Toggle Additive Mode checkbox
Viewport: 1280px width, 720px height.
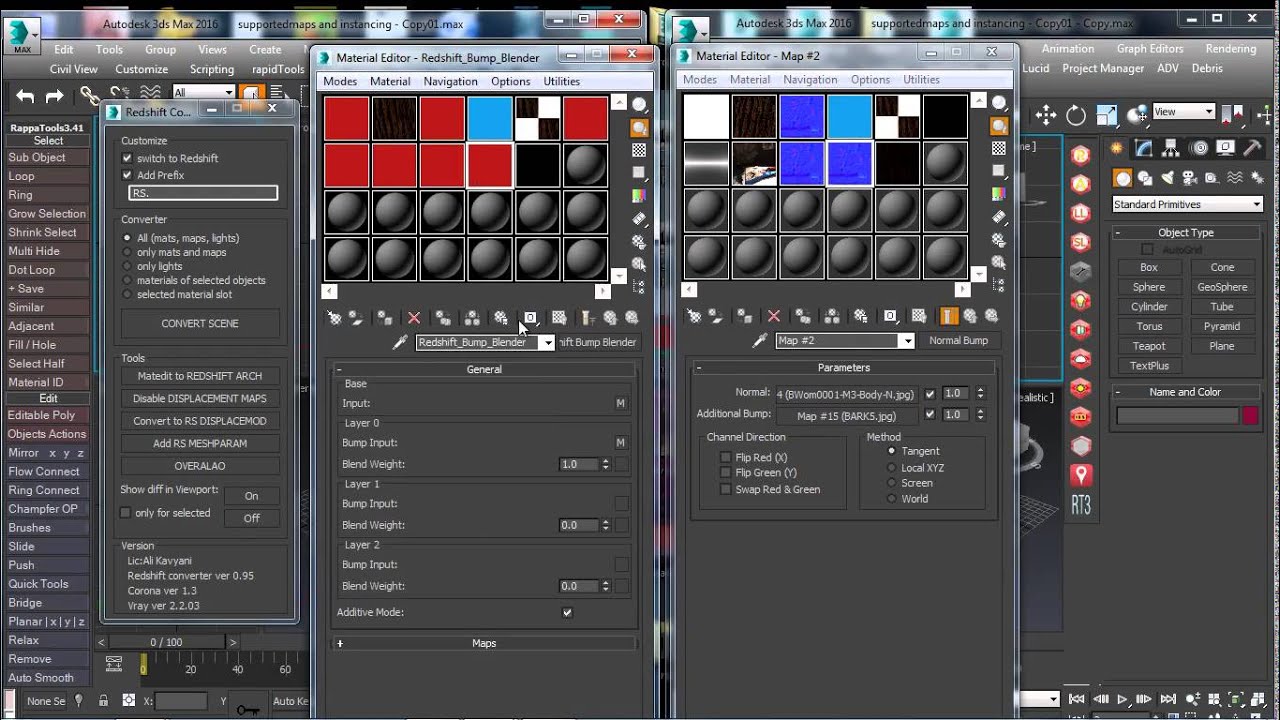point(567,612)
